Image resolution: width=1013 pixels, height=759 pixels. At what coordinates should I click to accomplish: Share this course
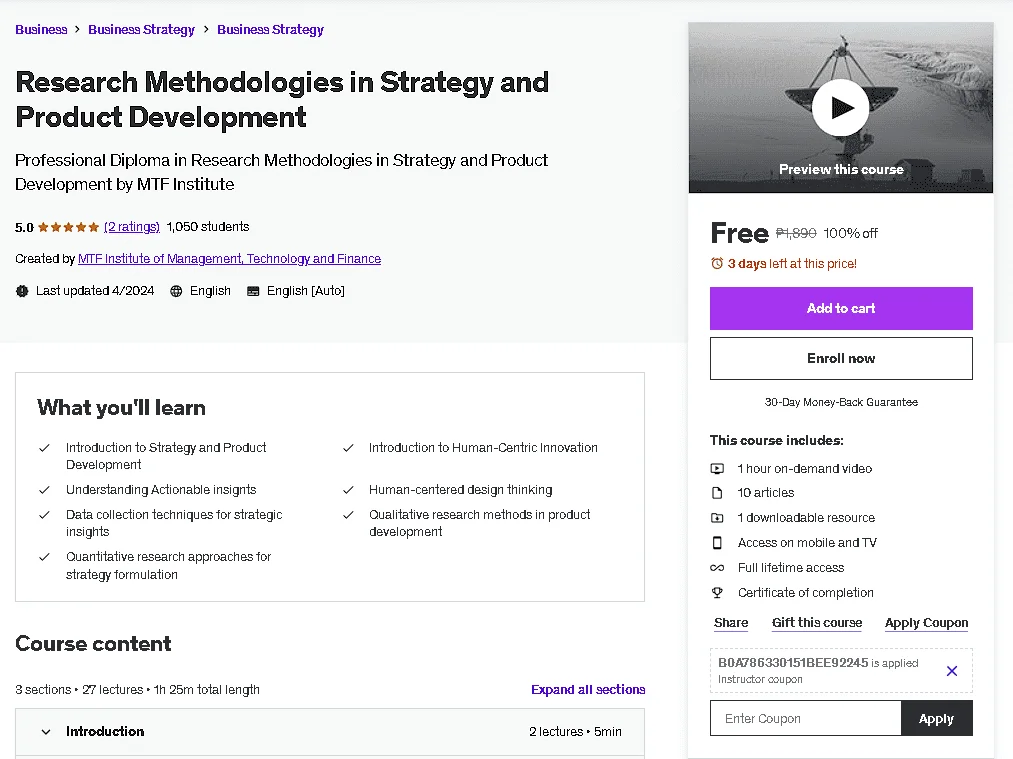[x=731, y=623]
